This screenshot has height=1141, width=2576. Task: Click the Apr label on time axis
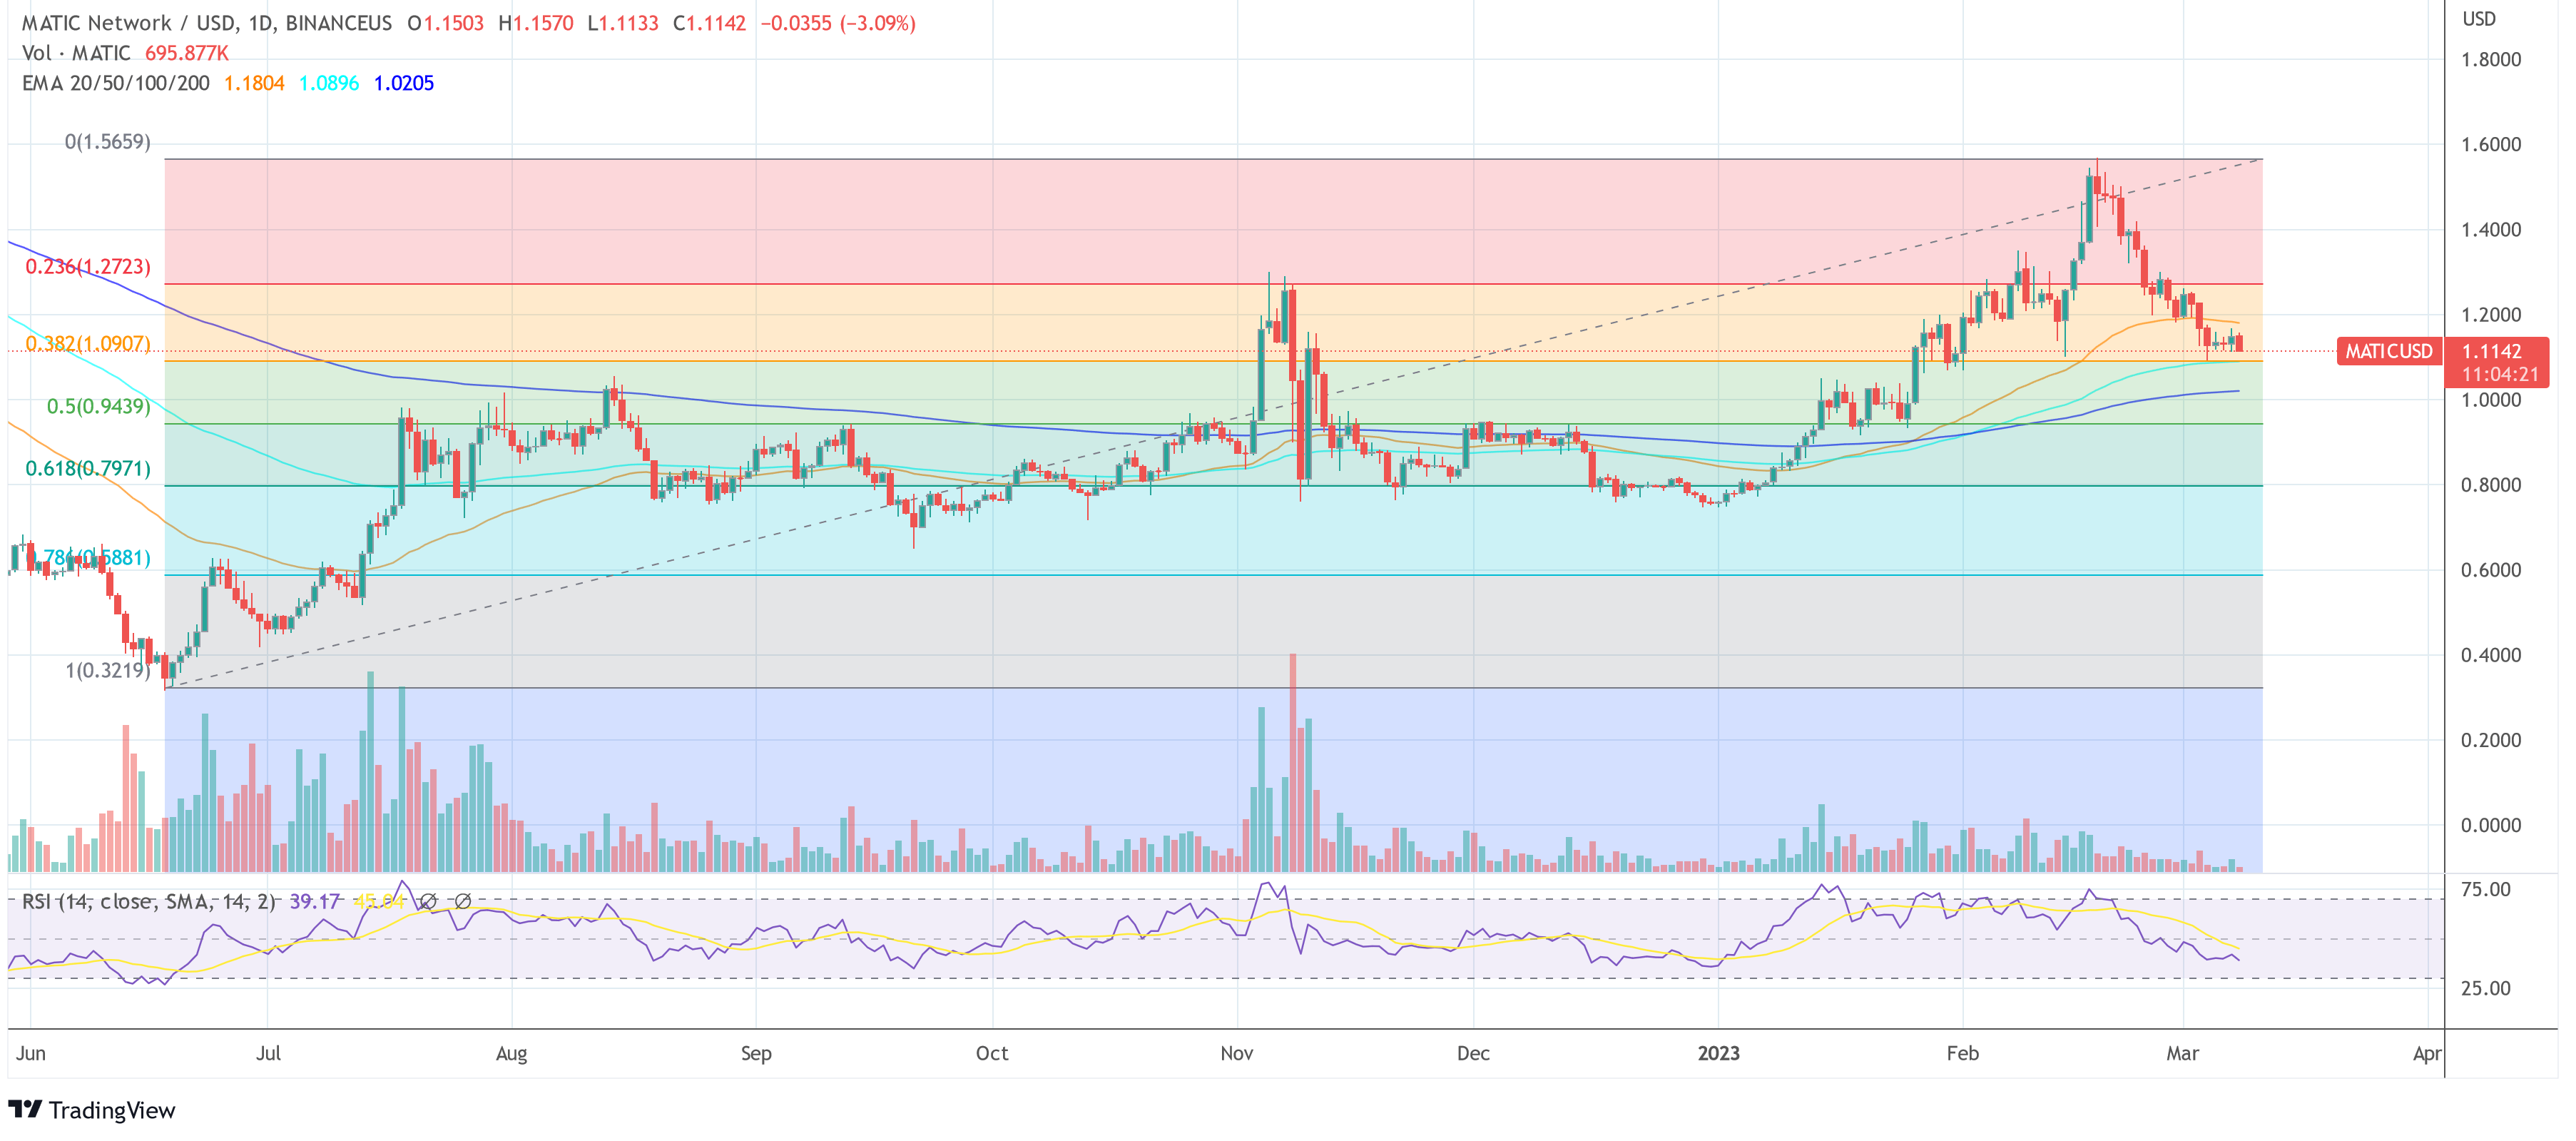click(2427, 1053)
